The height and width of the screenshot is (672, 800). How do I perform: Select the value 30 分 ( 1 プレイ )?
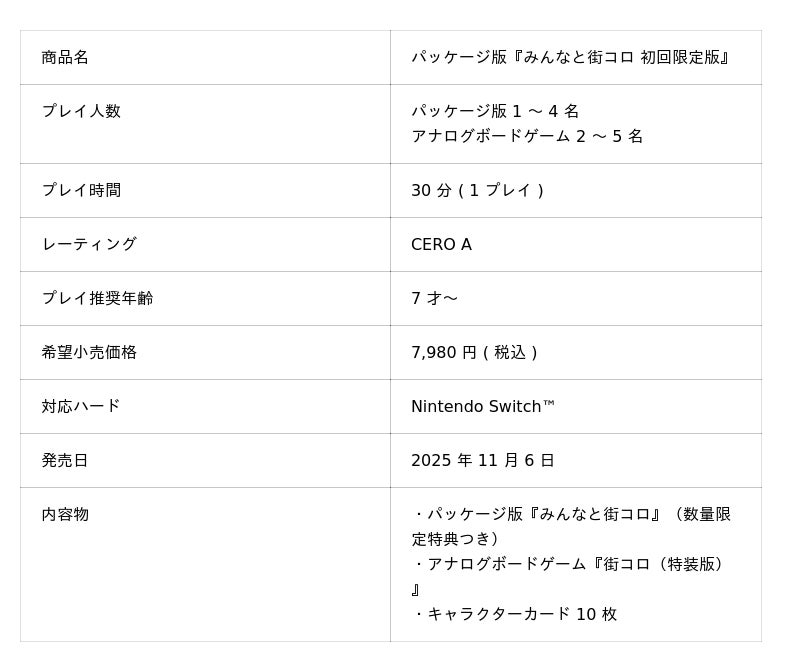477,190
